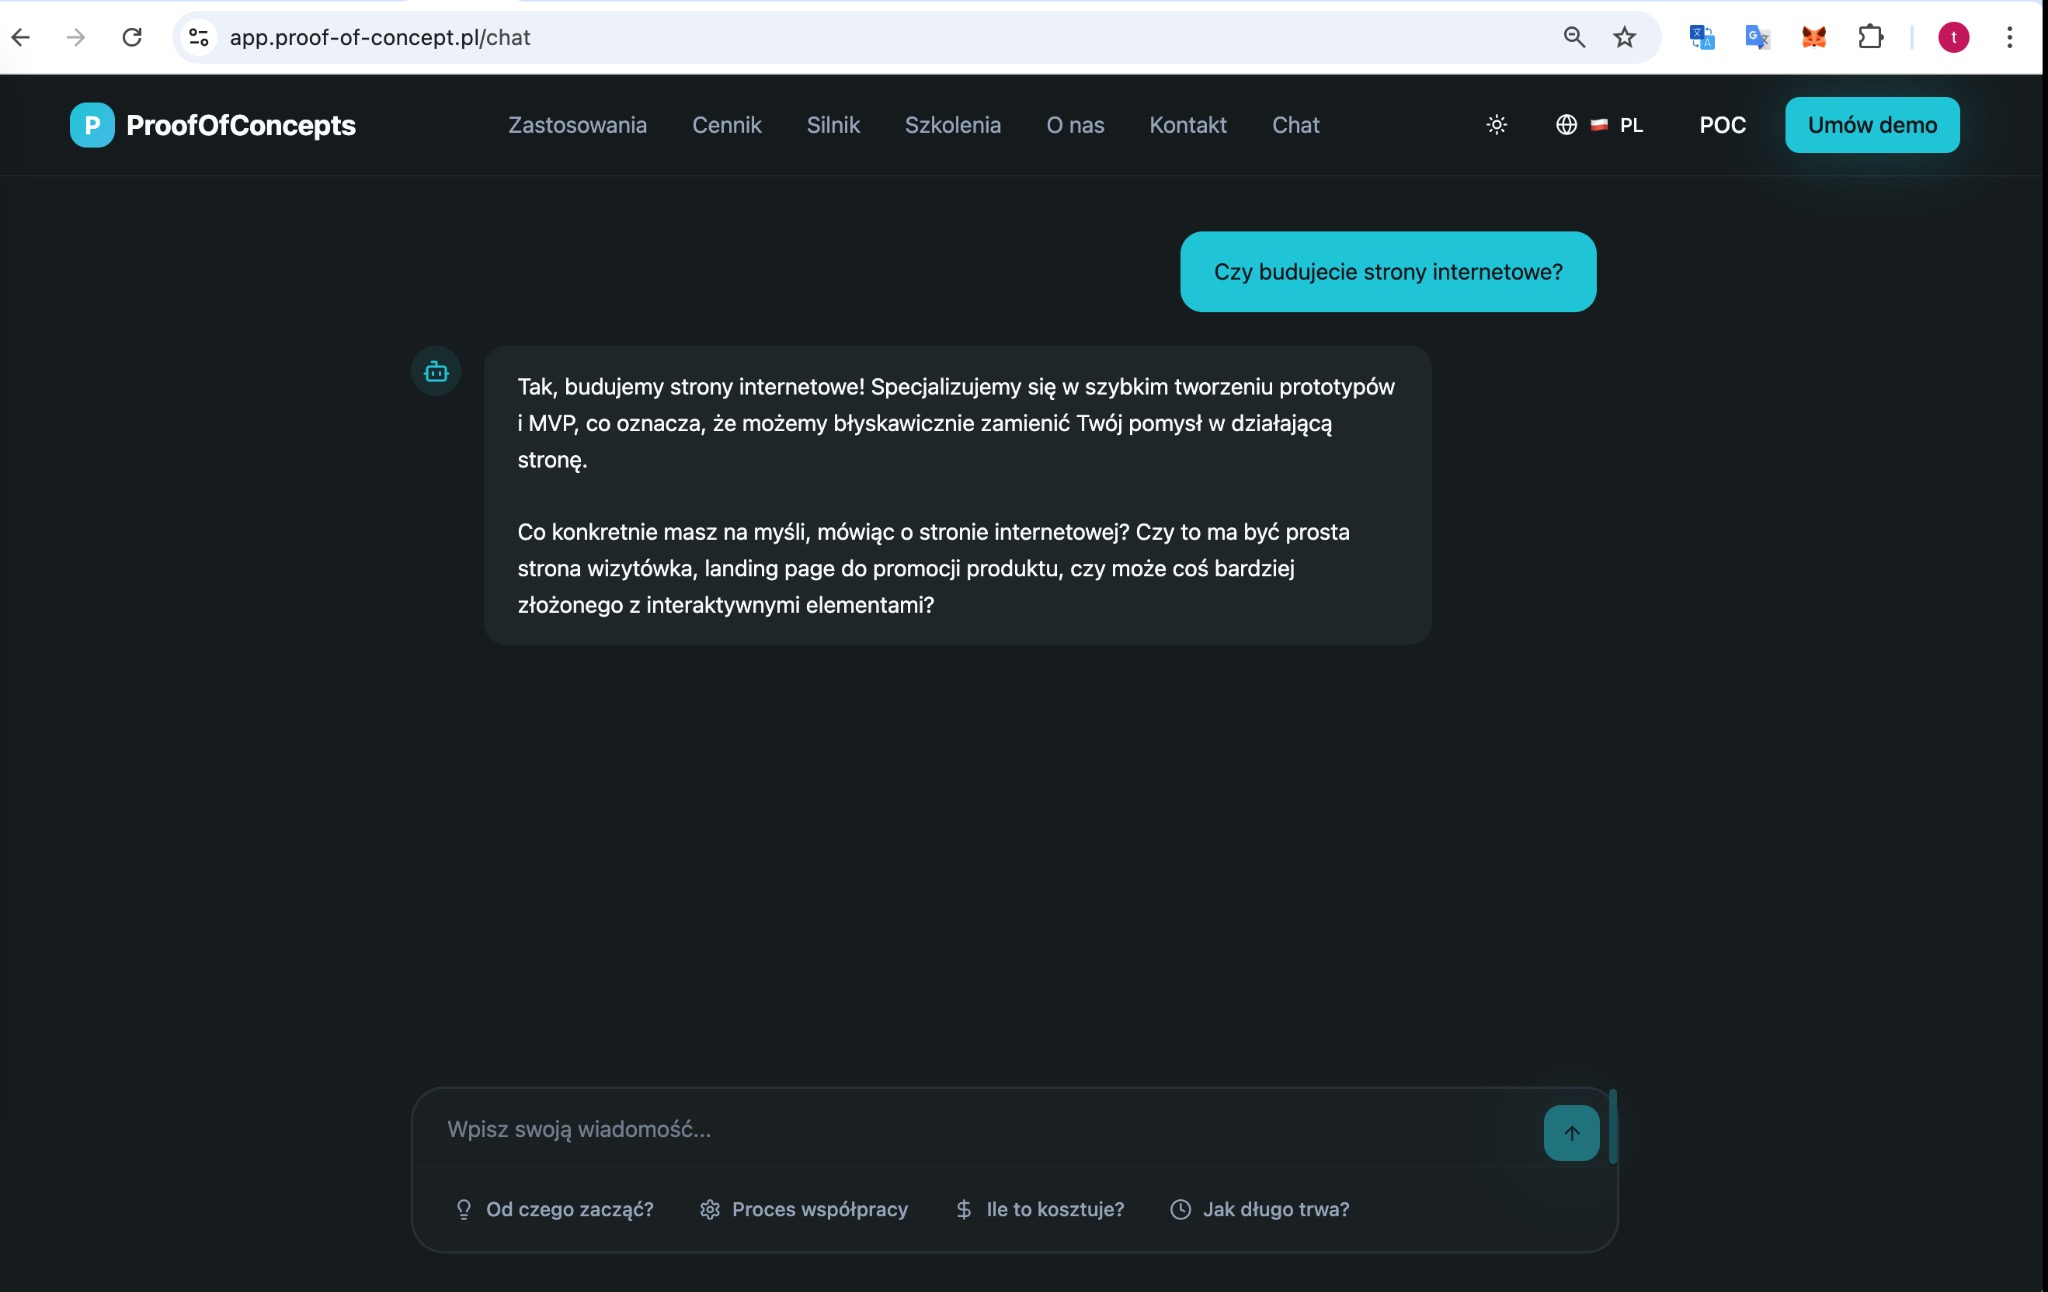Toggle the bookmark star for this page
This screenshot has height=1292, width=2048.
click(1624, 37)
